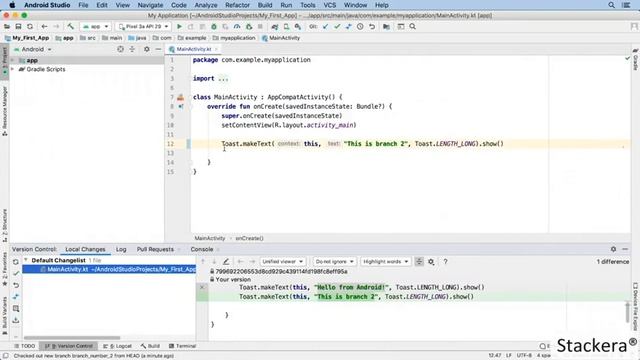Click the Save All toolbar icon
640x360 pixels.
(18, 27)
